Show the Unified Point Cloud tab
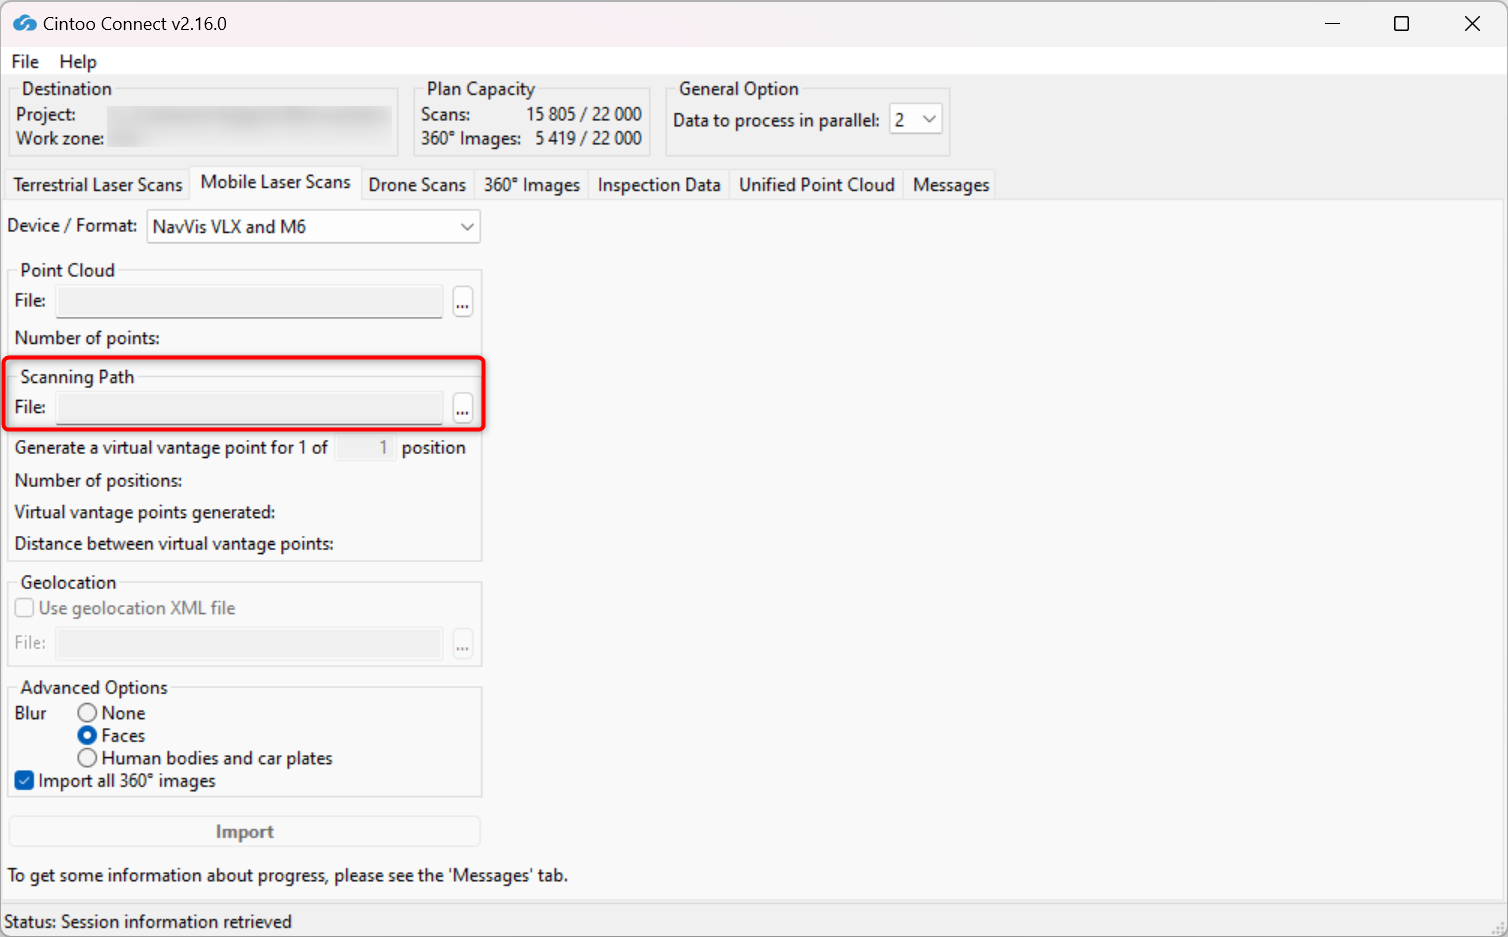Image resolution: width=1508 pixels, height=937 pixels. pyautogui.click(x=817, y=185)
